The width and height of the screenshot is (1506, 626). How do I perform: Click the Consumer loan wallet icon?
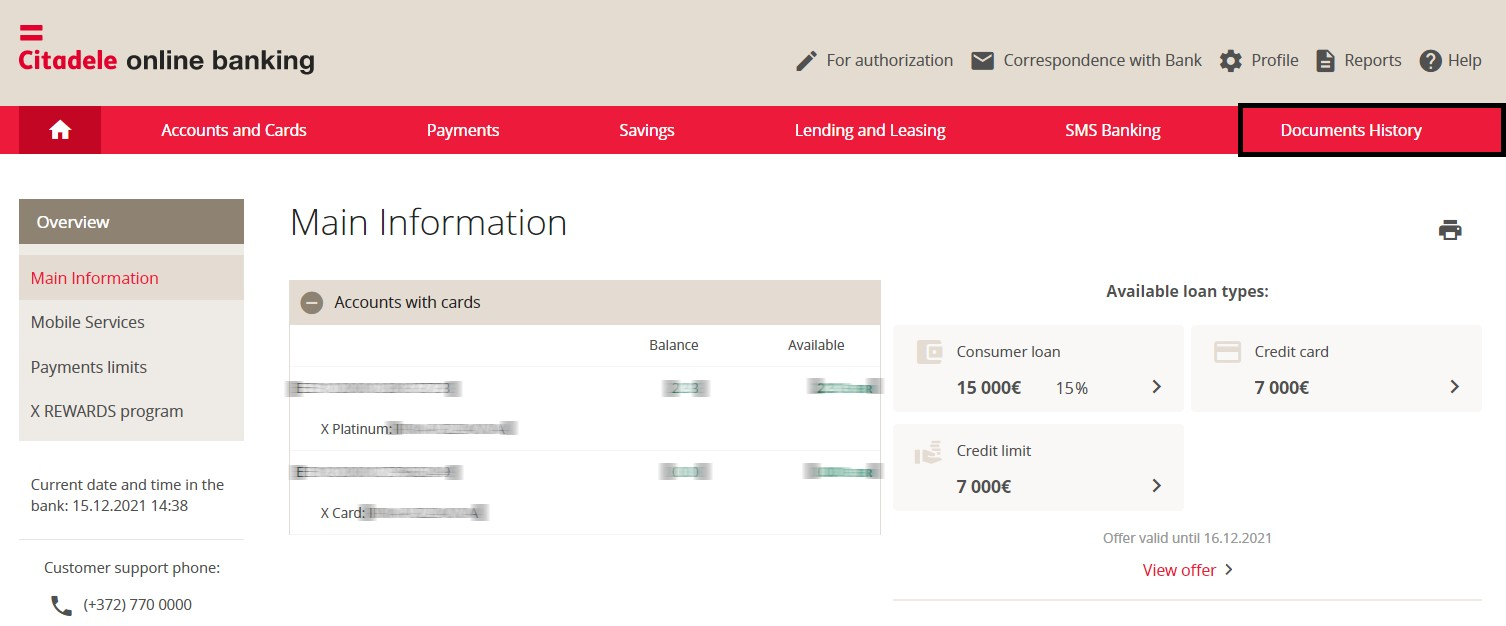929,352
